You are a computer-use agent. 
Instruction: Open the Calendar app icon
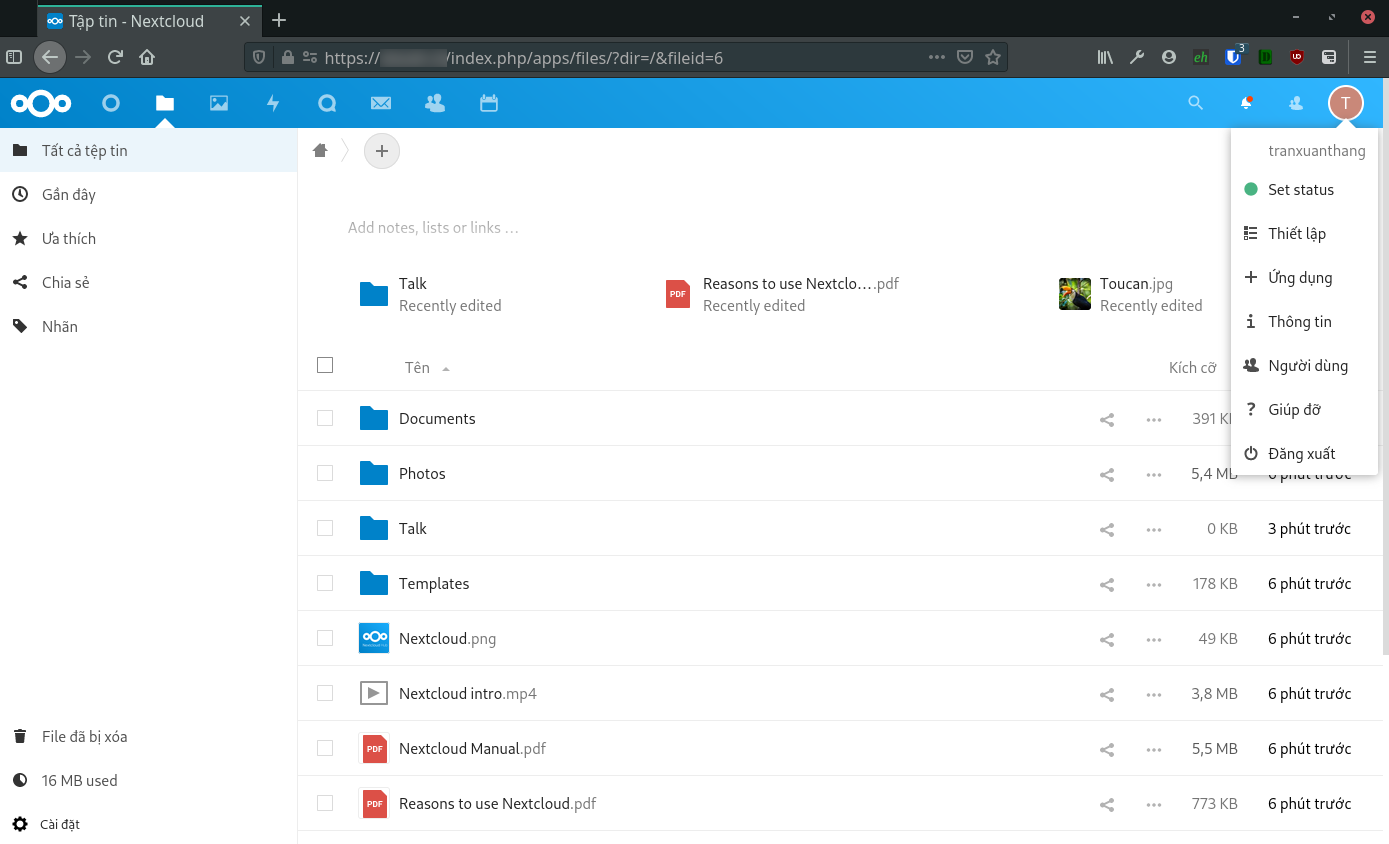coord(489,103)
